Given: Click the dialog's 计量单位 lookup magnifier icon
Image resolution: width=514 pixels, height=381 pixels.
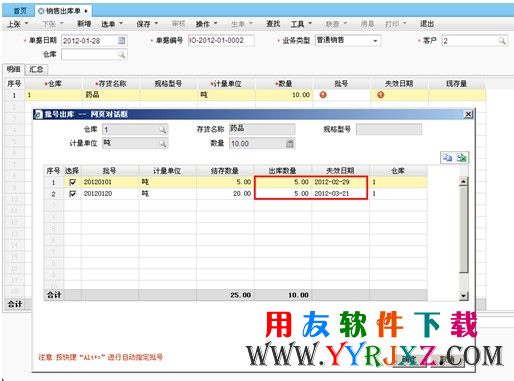Looking at the screenshot, I should pyautogui.click(x=162, y=143).
